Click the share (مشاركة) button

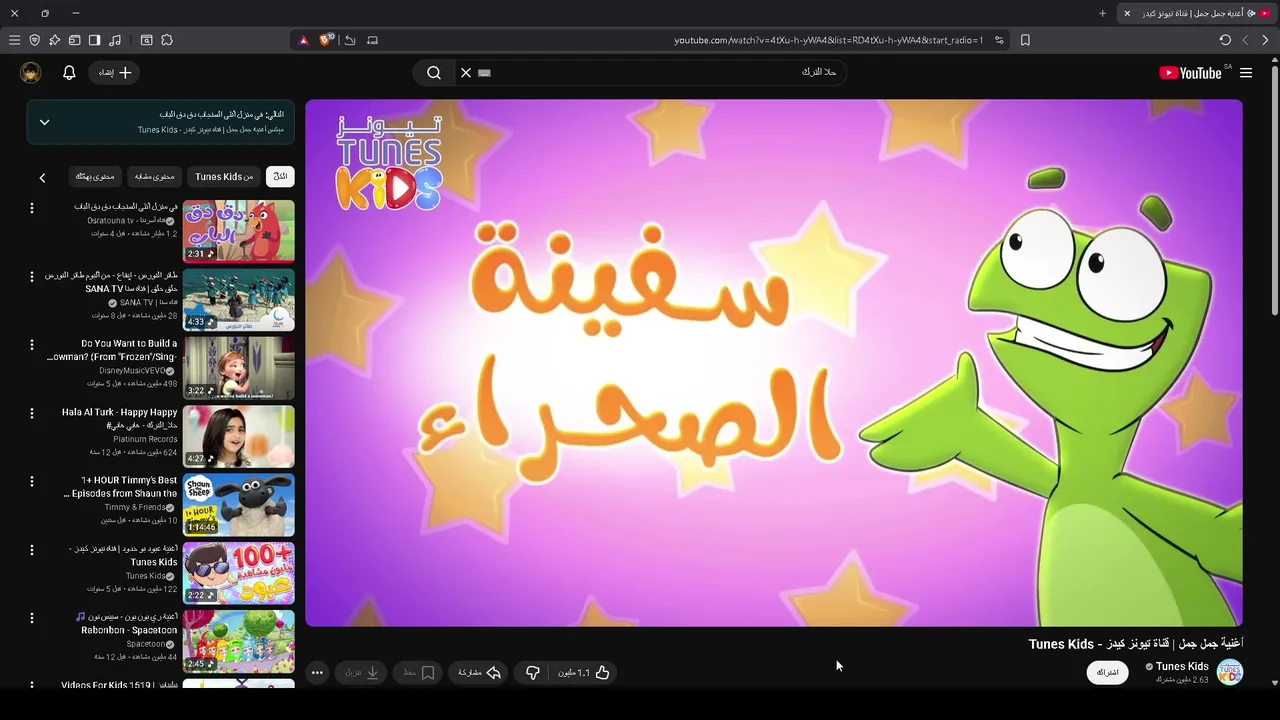479,673
